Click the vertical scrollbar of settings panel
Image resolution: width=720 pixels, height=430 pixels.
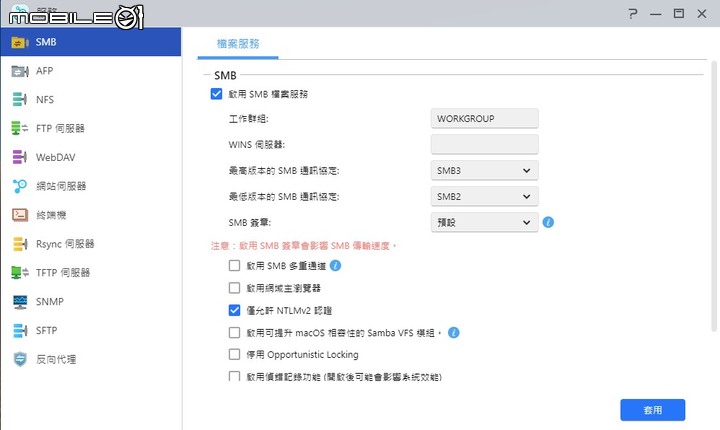(714, 197)
